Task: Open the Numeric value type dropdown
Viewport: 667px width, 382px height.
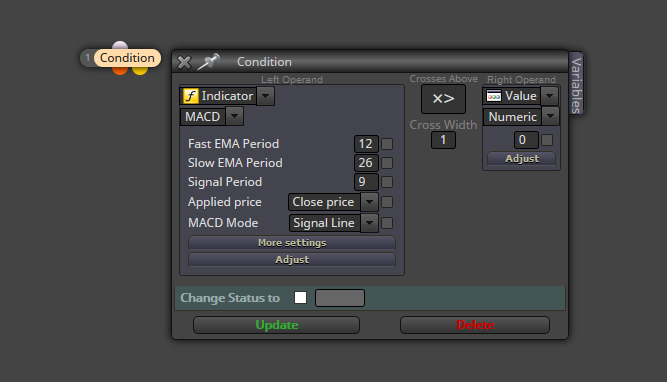Action: [550, 116]
